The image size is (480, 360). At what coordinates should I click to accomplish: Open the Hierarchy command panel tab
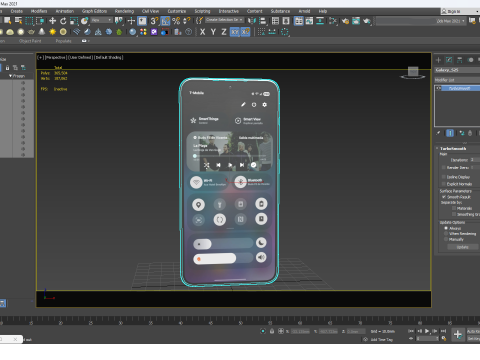[460, 60]
